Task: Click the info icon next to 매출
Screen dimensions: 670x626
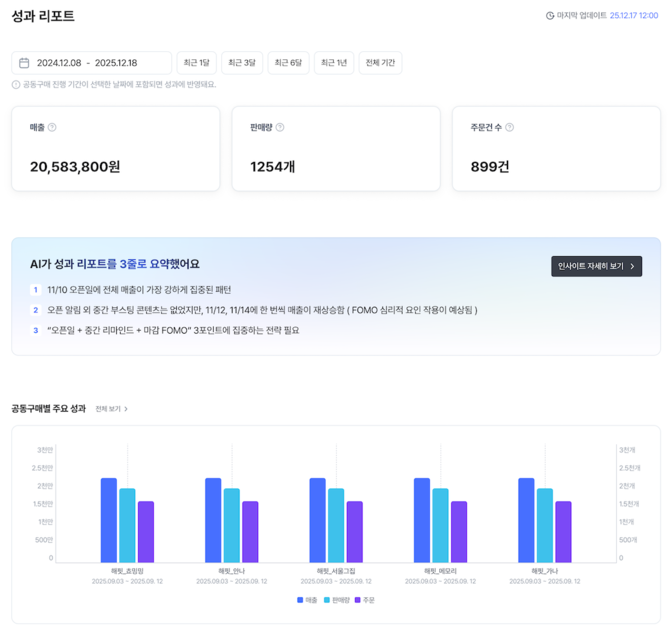Action: 52,128
